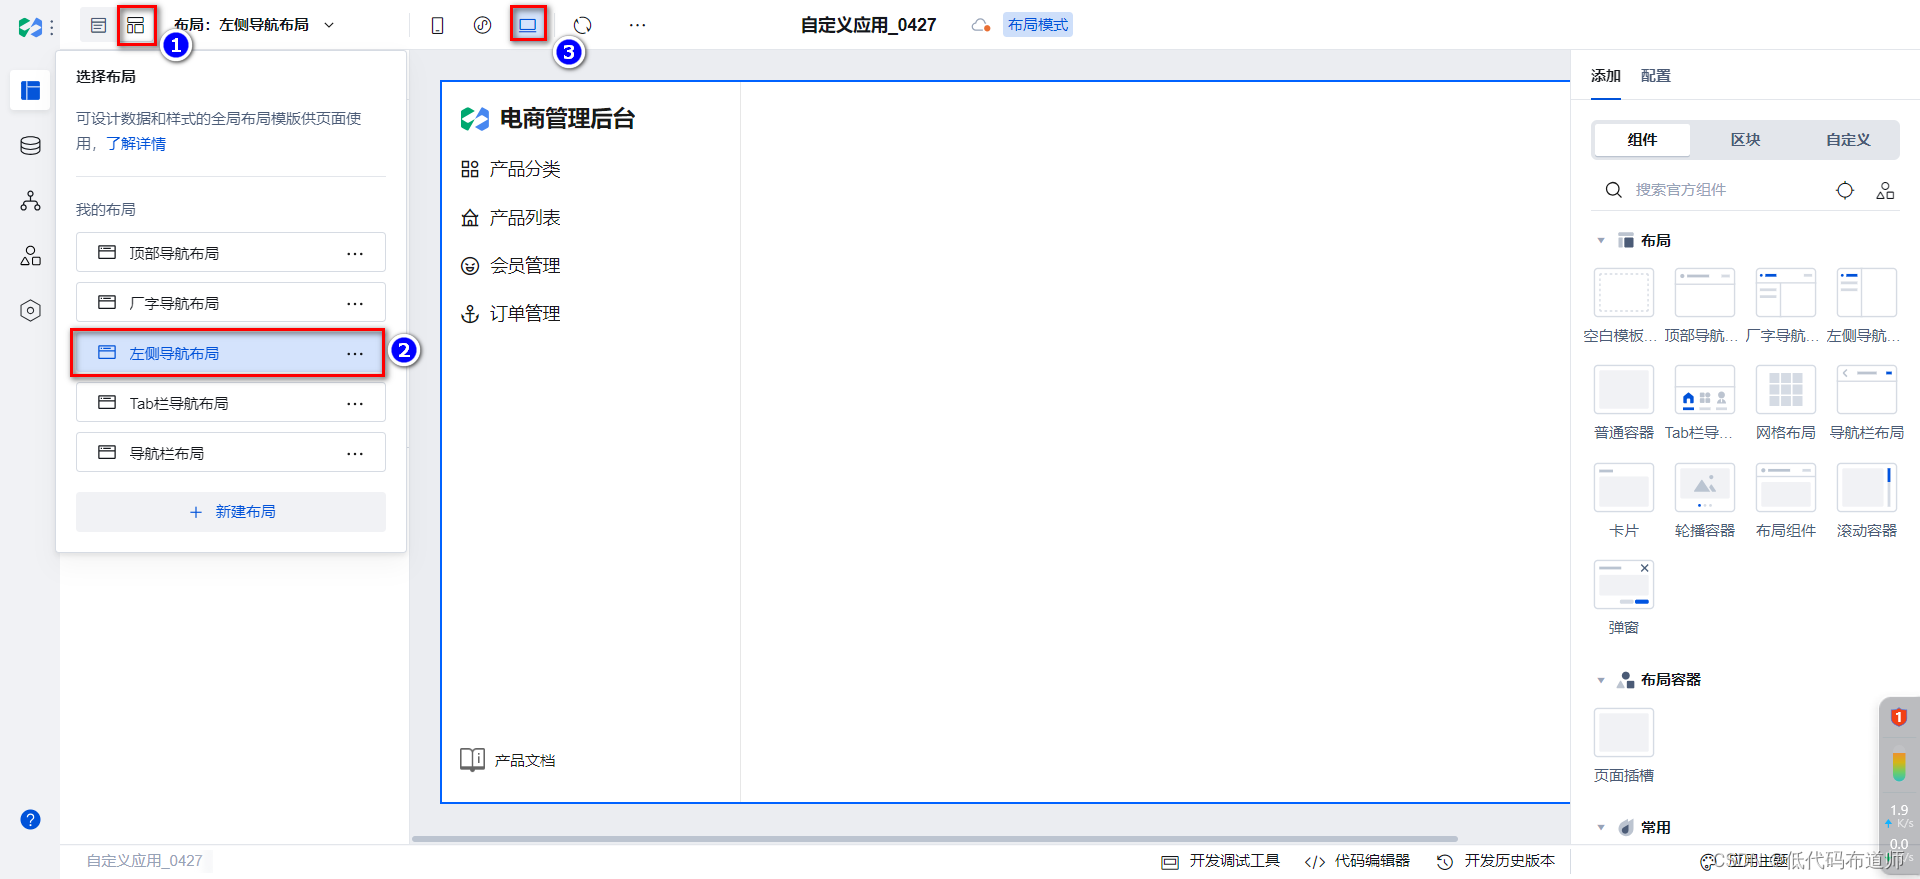
Task: Add the 导航栏布局 component
Action: 1867,390
